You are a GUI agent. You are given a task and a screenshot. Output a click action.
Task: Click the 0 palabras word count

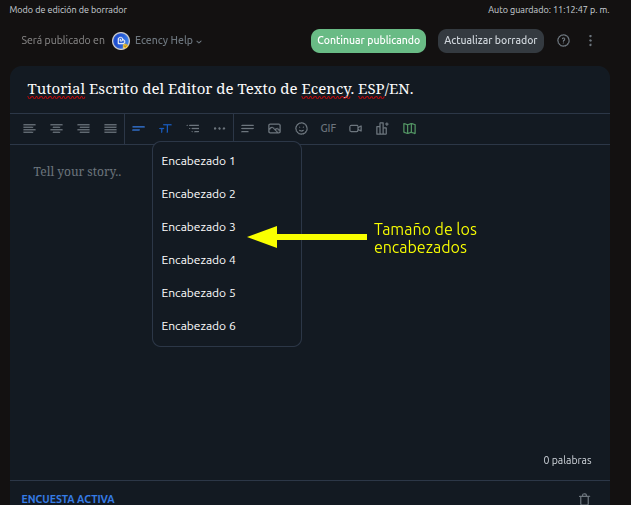coord(567,460)
